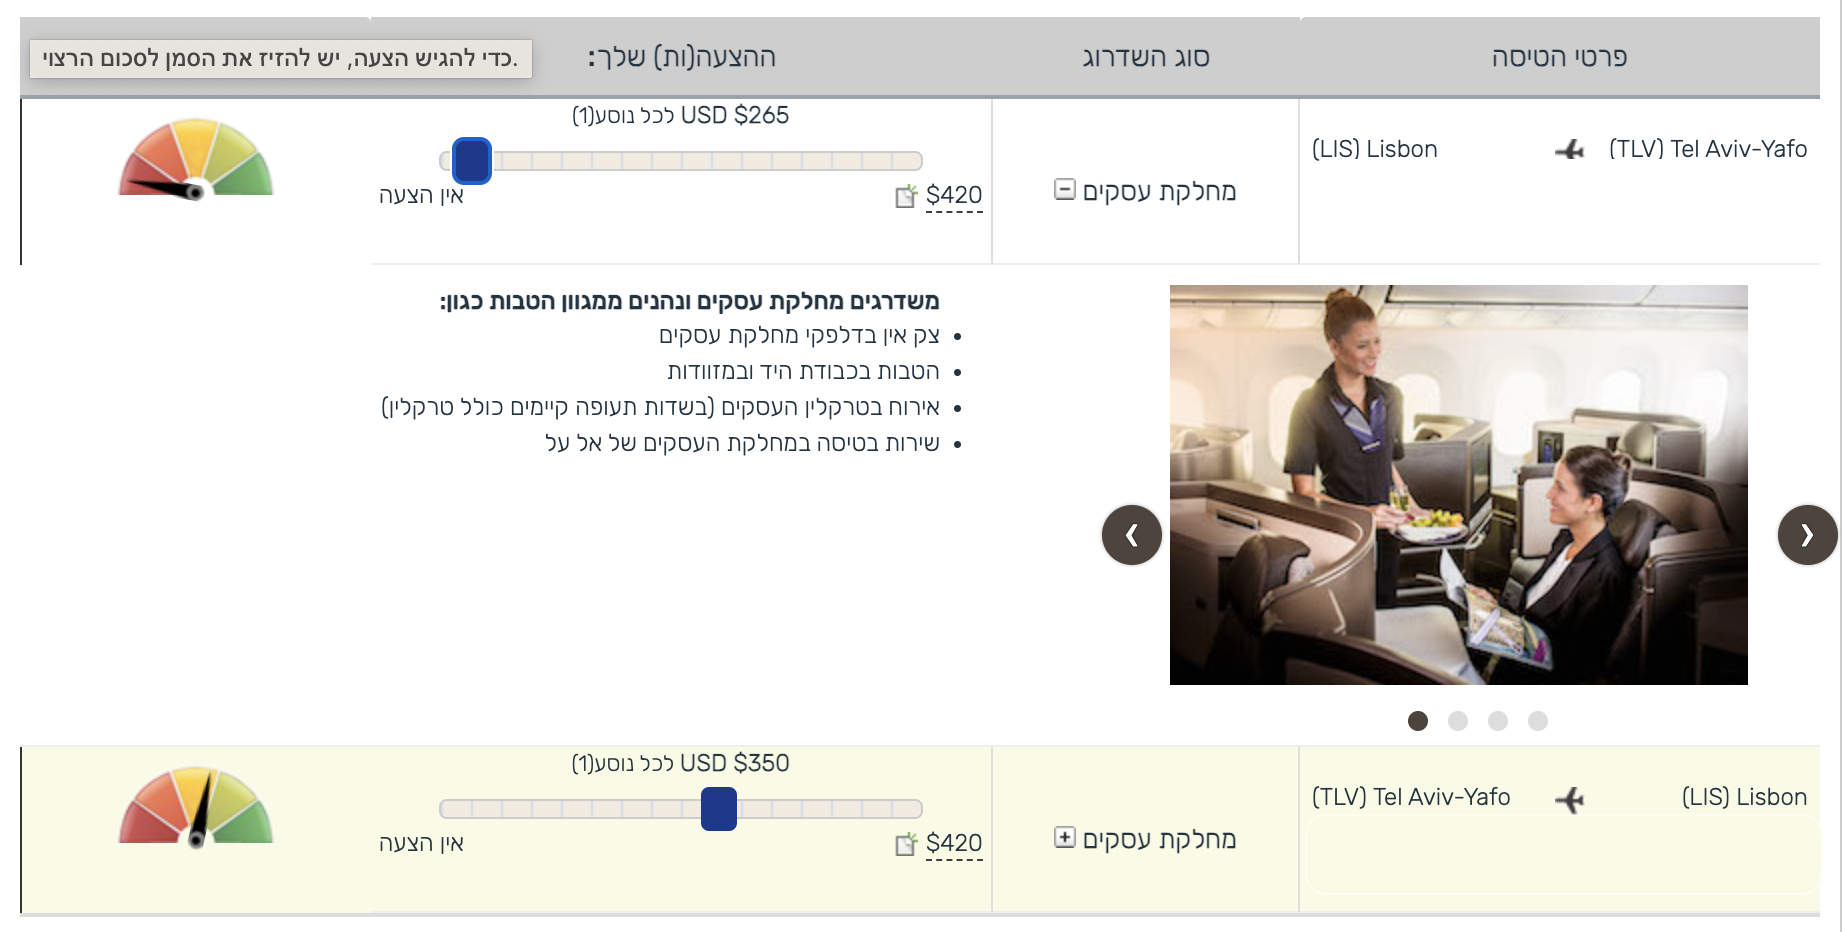
Task: Select the second carousel navigation dot
Action: coord(1457,720)
